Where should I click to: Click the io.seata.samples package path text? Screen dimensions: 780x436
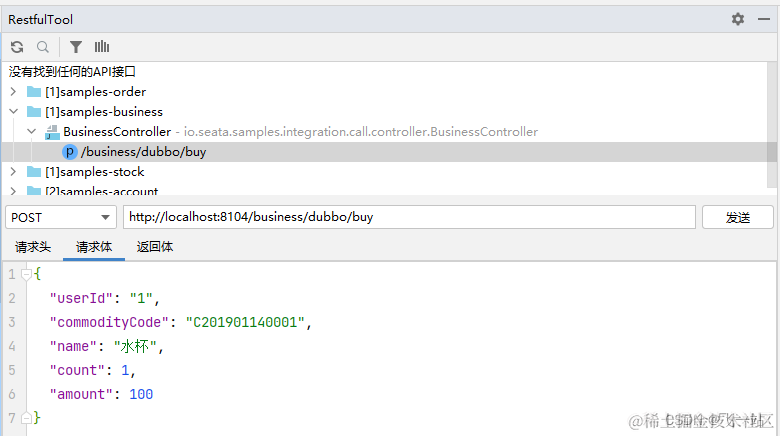[x=361, y=132]
